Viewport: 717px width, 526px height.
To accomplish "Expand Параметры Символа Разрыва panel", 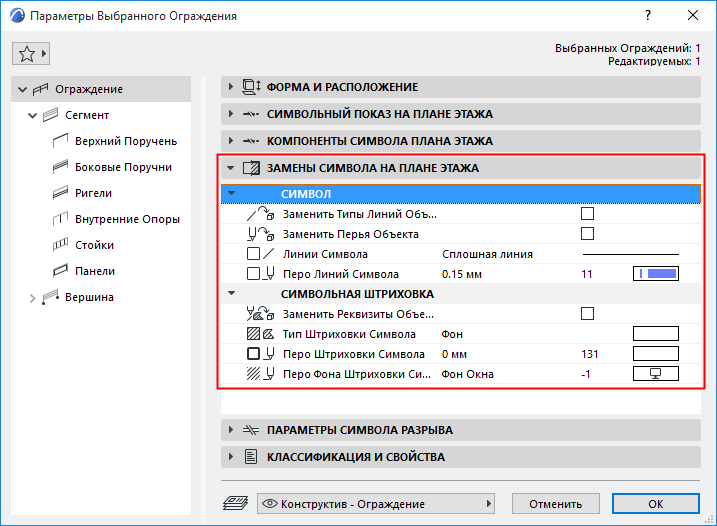I will 230,429.
